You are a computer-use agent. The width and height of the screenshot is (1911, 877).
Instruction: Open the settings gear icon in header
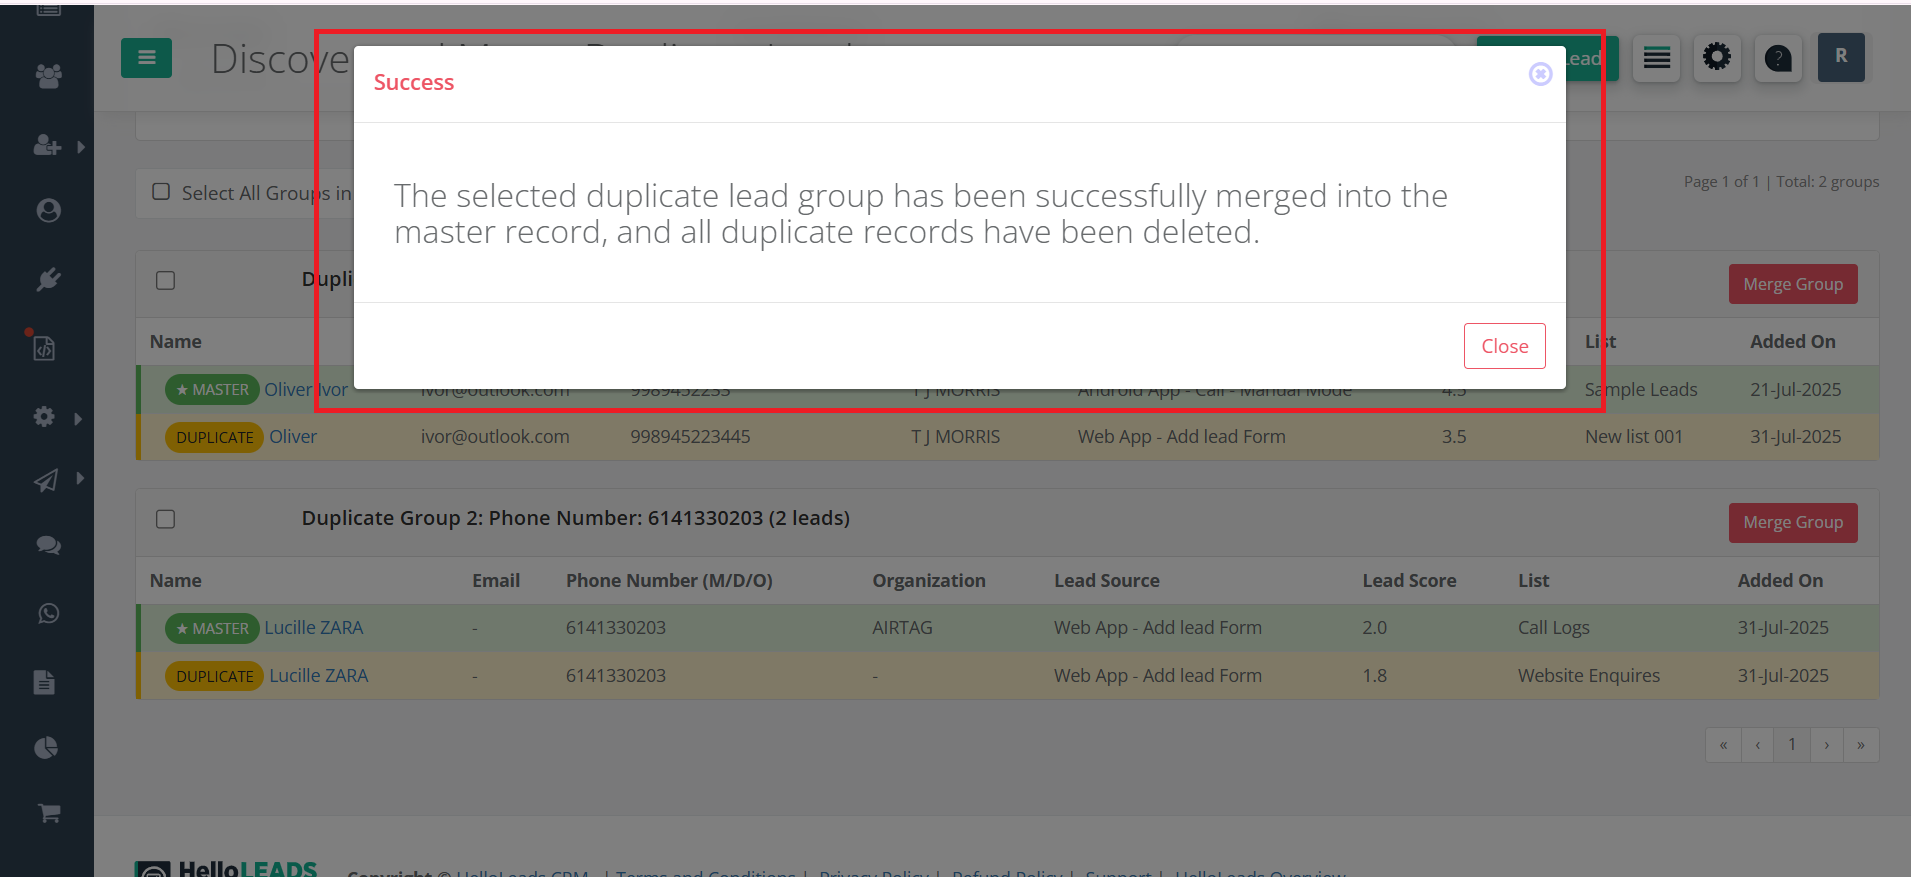[1717, 58]
